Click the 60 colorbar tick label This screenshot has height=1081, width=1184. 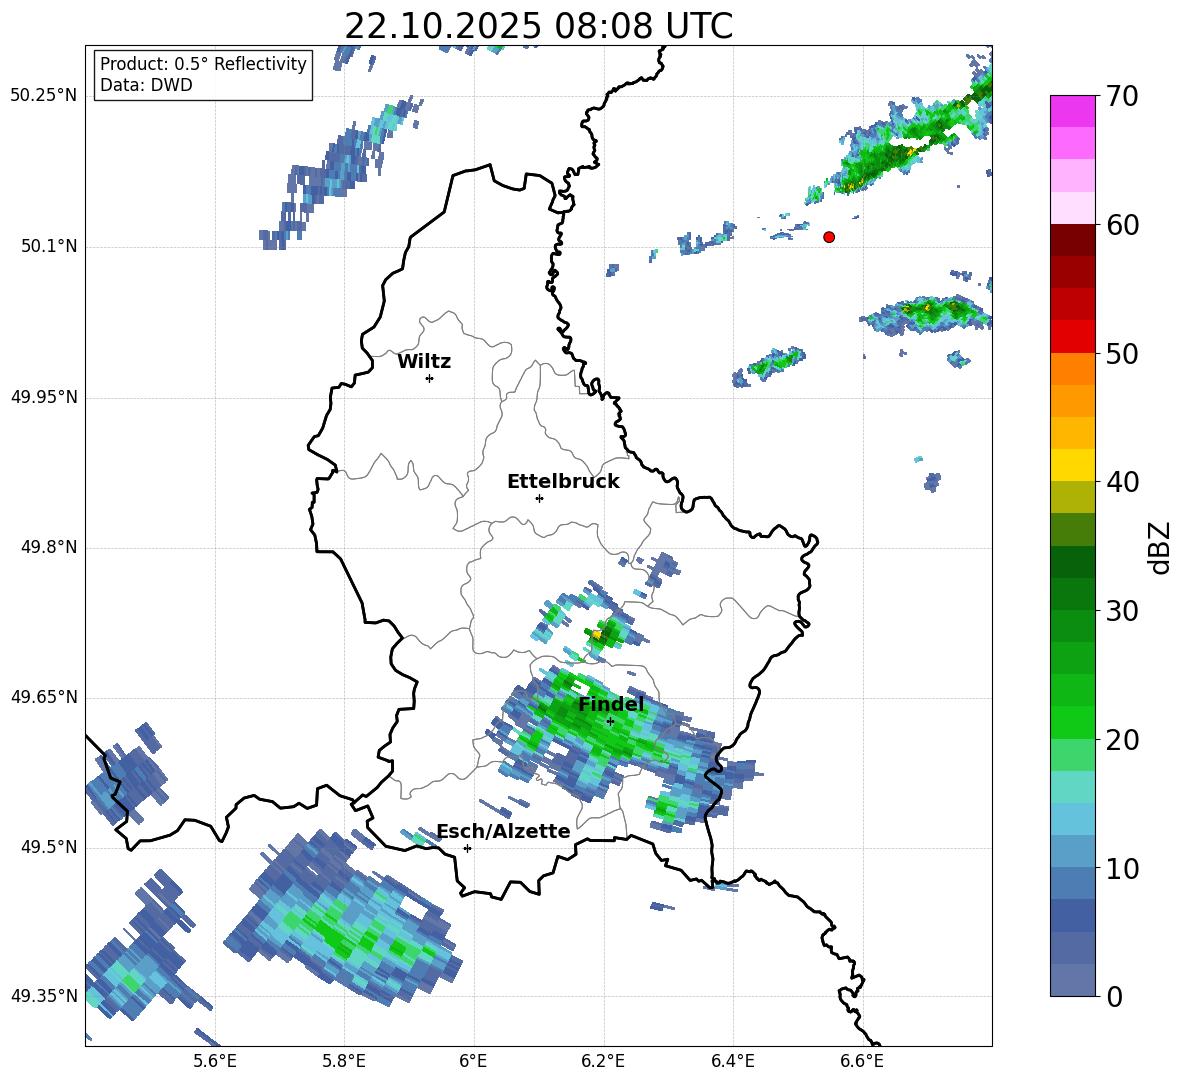[x=1122, y=225]
